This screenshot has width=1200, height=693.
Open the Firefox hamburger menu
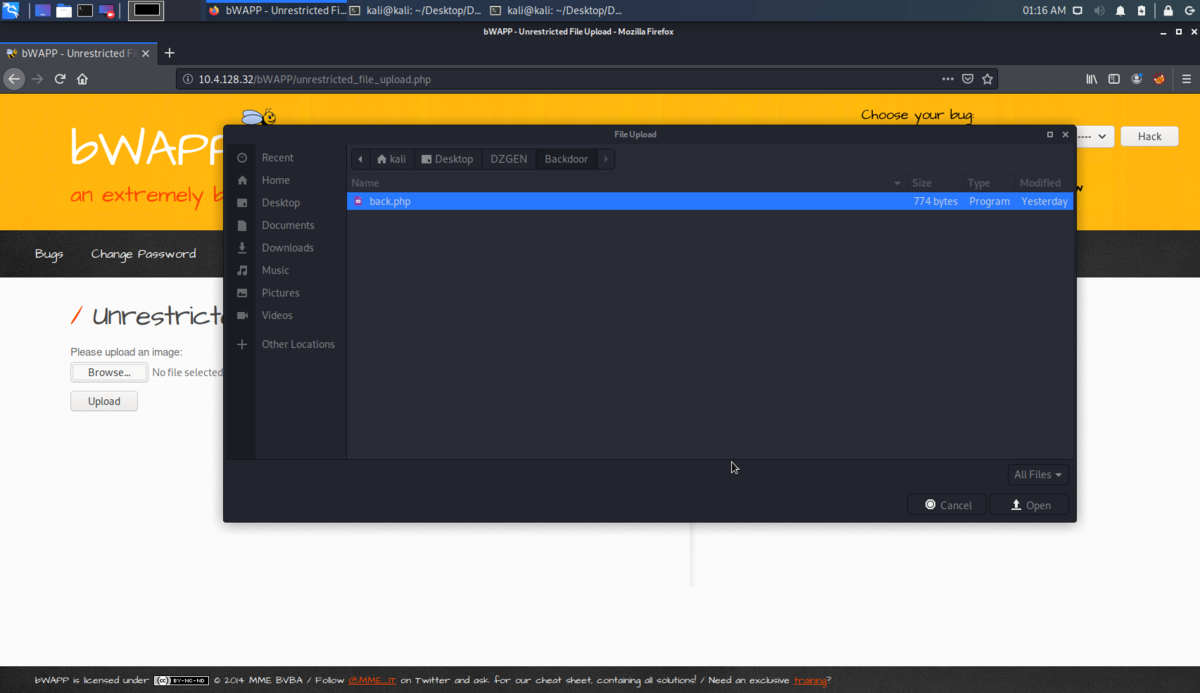pyautogui.click(x=1186, y=79)
